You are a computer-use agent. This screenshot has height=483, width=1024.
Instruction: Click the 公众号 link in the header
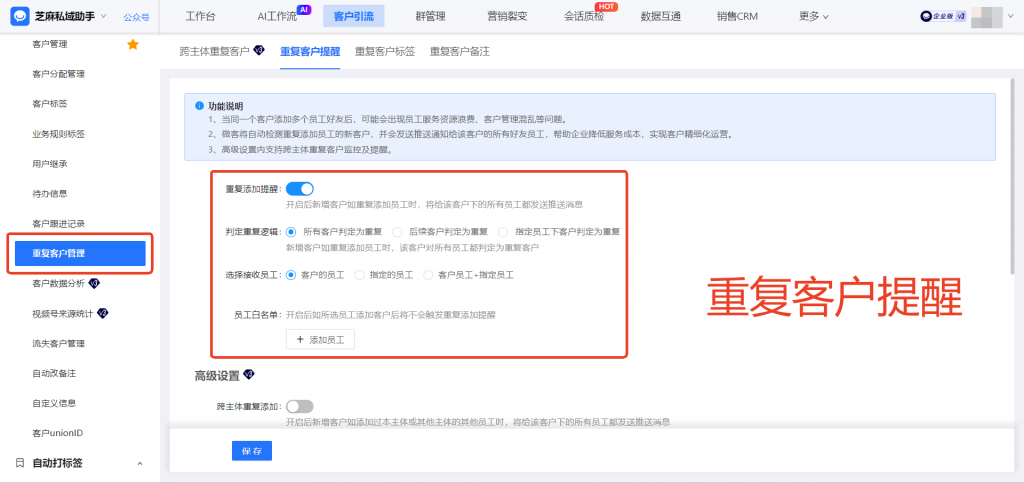136,17
